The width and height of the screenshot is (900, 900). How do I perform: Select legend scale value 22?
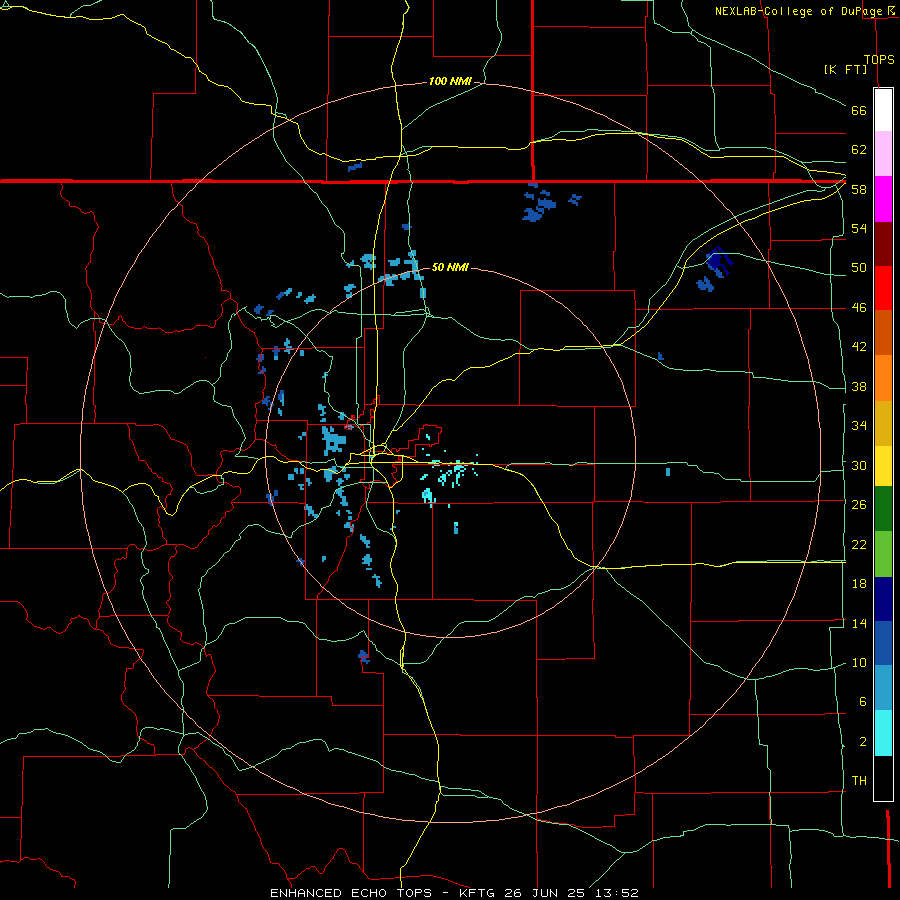(859, 544)
